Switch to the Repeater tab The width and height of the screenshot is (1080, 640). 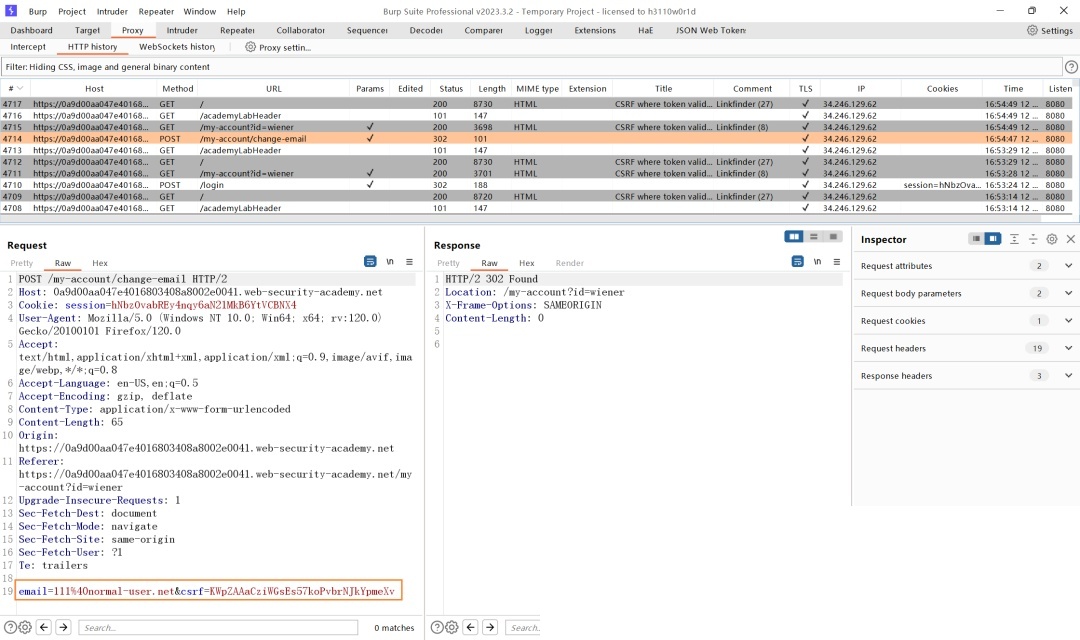pos(237,30)
